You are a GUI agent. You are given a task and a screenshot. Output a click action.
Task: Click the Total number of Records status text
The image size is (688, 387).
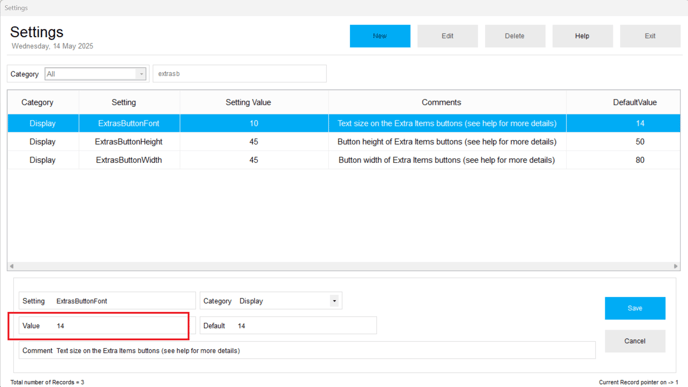(47, 382)
